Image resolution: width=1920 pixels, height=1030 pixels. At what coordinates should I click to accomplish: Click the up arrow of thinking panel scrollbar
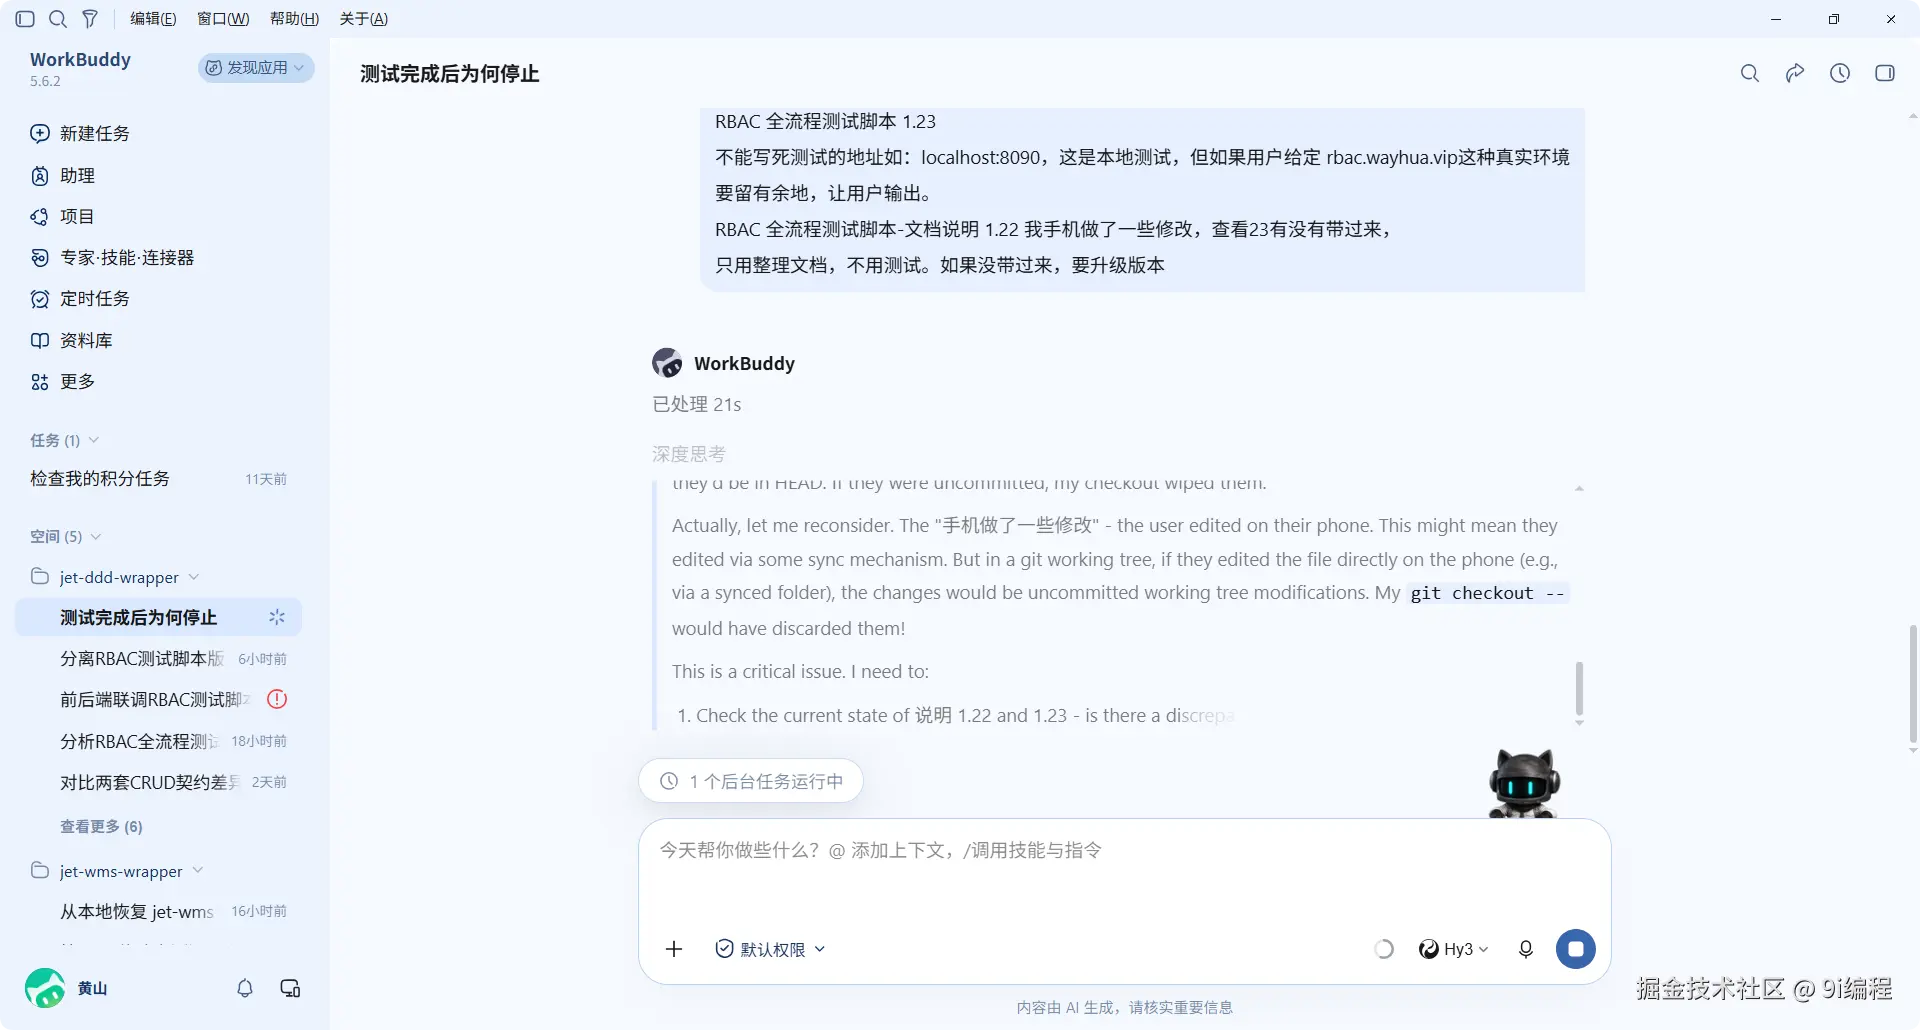click(1579, 489)
